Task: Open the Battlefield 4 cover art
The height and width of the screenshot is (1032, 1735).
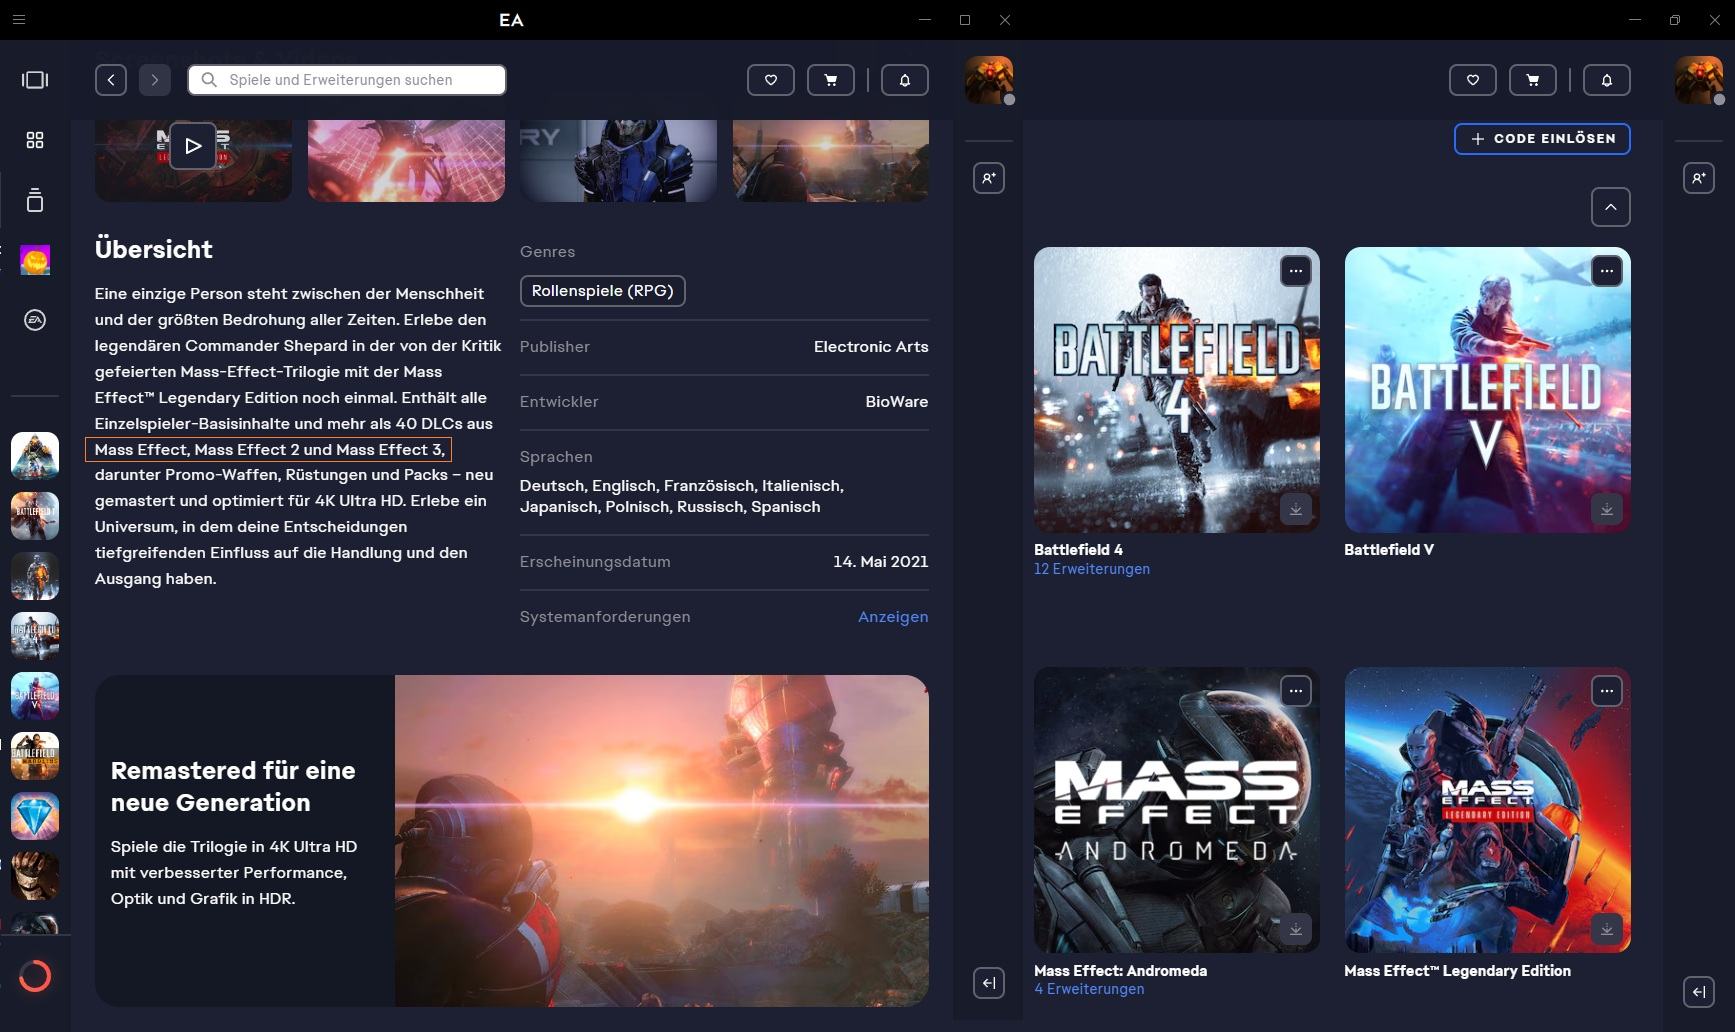Action: point(1177,390)
